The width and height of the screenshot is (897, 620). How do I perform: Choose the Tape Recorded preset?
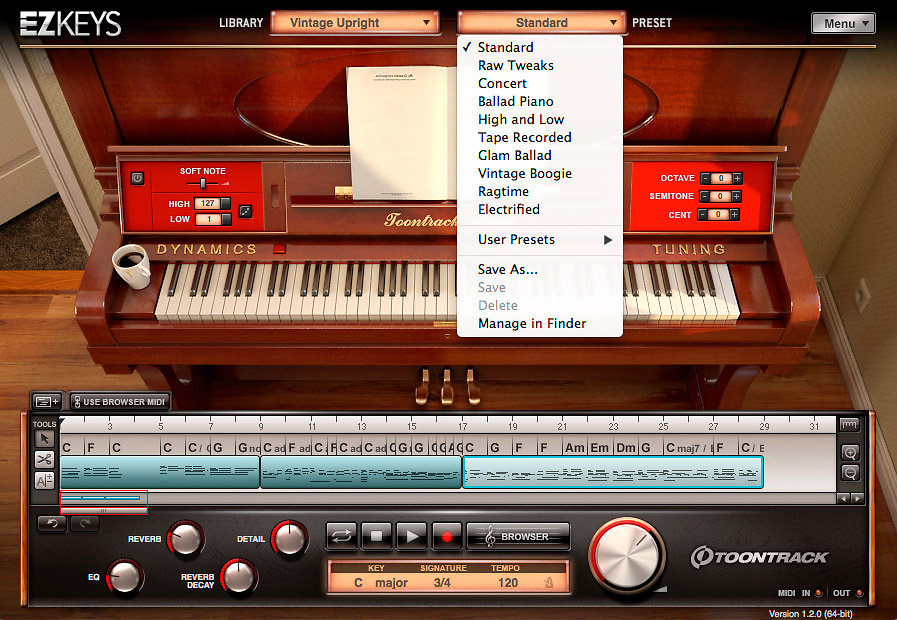(x=540, y=137)
